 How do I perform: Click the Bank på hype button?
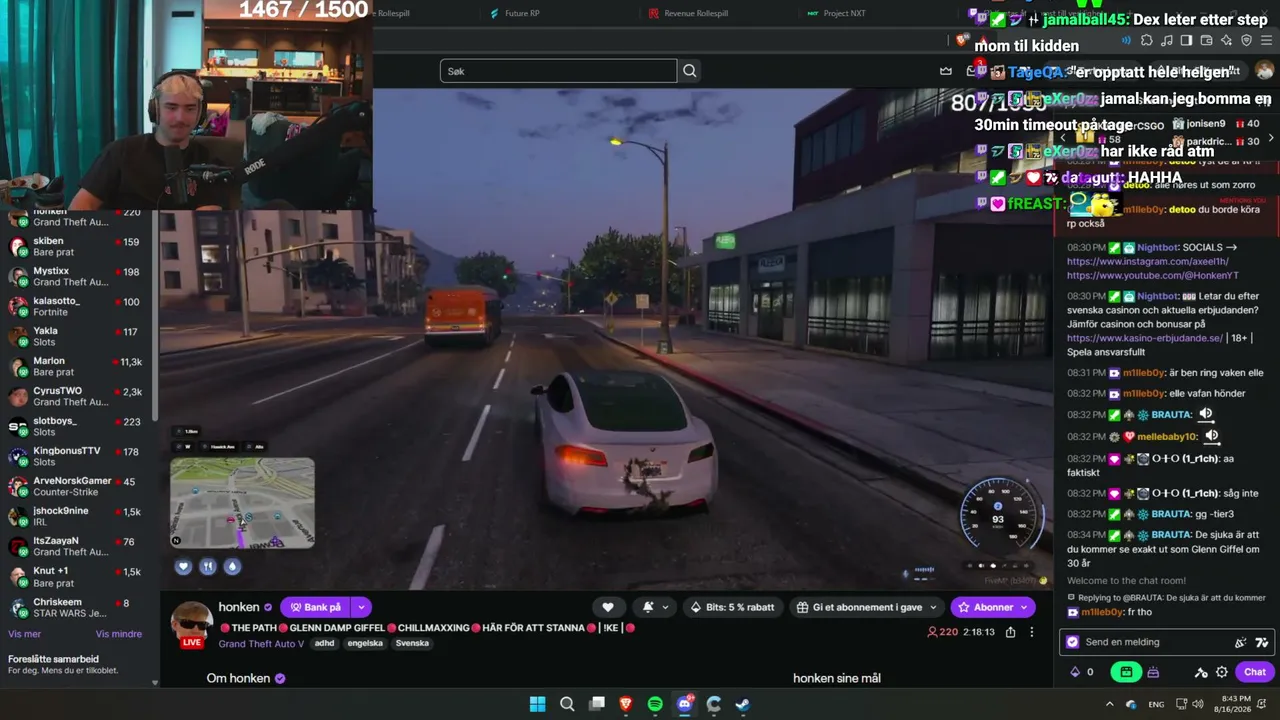pos(315,607)
